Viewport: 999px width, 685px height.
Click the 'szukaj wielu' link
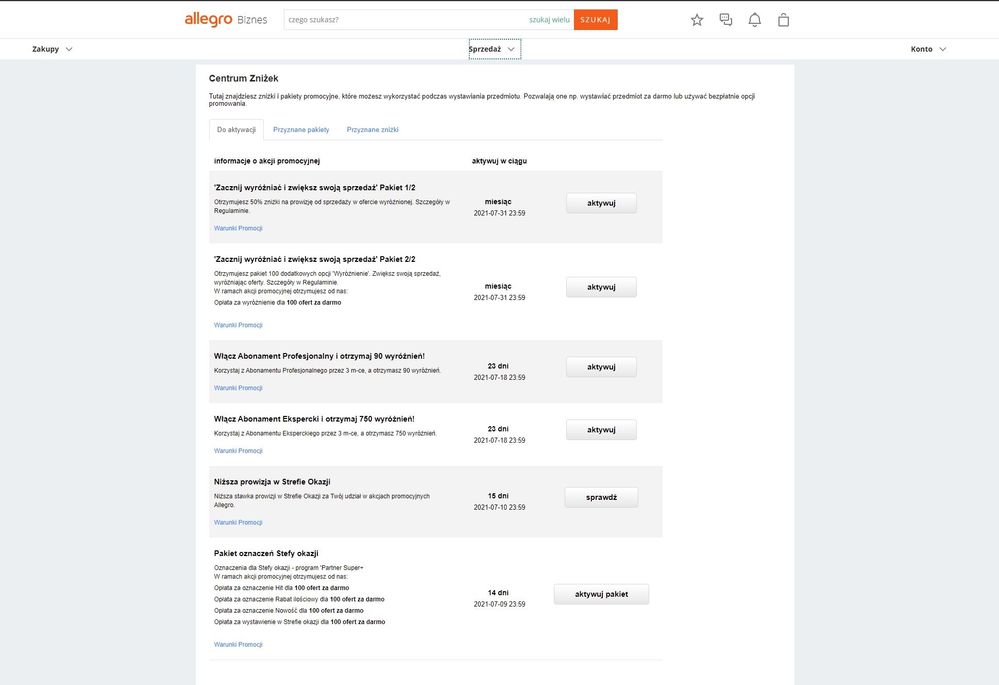pos(549,20)
